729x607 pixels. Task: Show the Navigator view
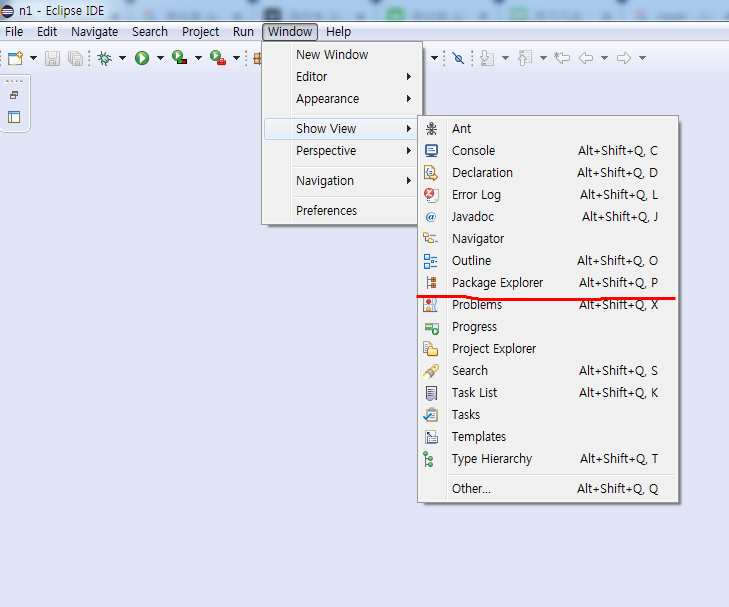point(548,238)
